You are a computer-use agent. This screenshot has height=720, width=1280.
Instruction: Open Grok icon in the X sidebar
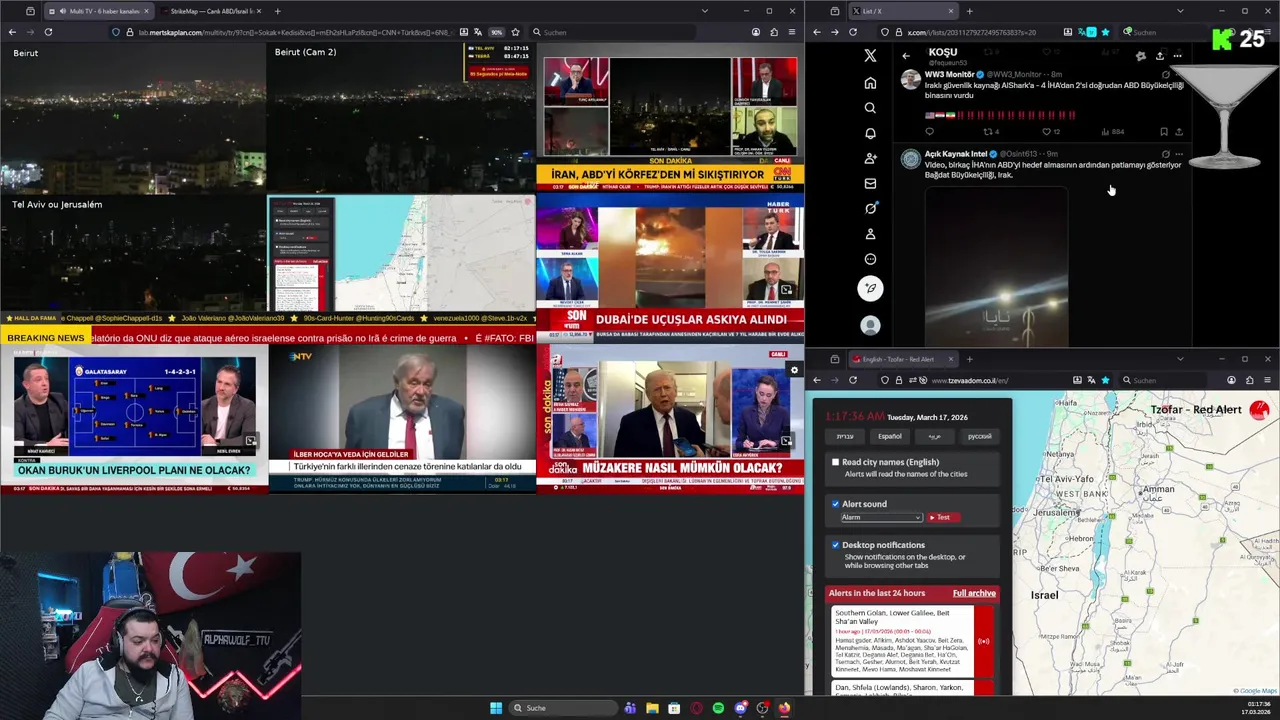pos(870,208)
